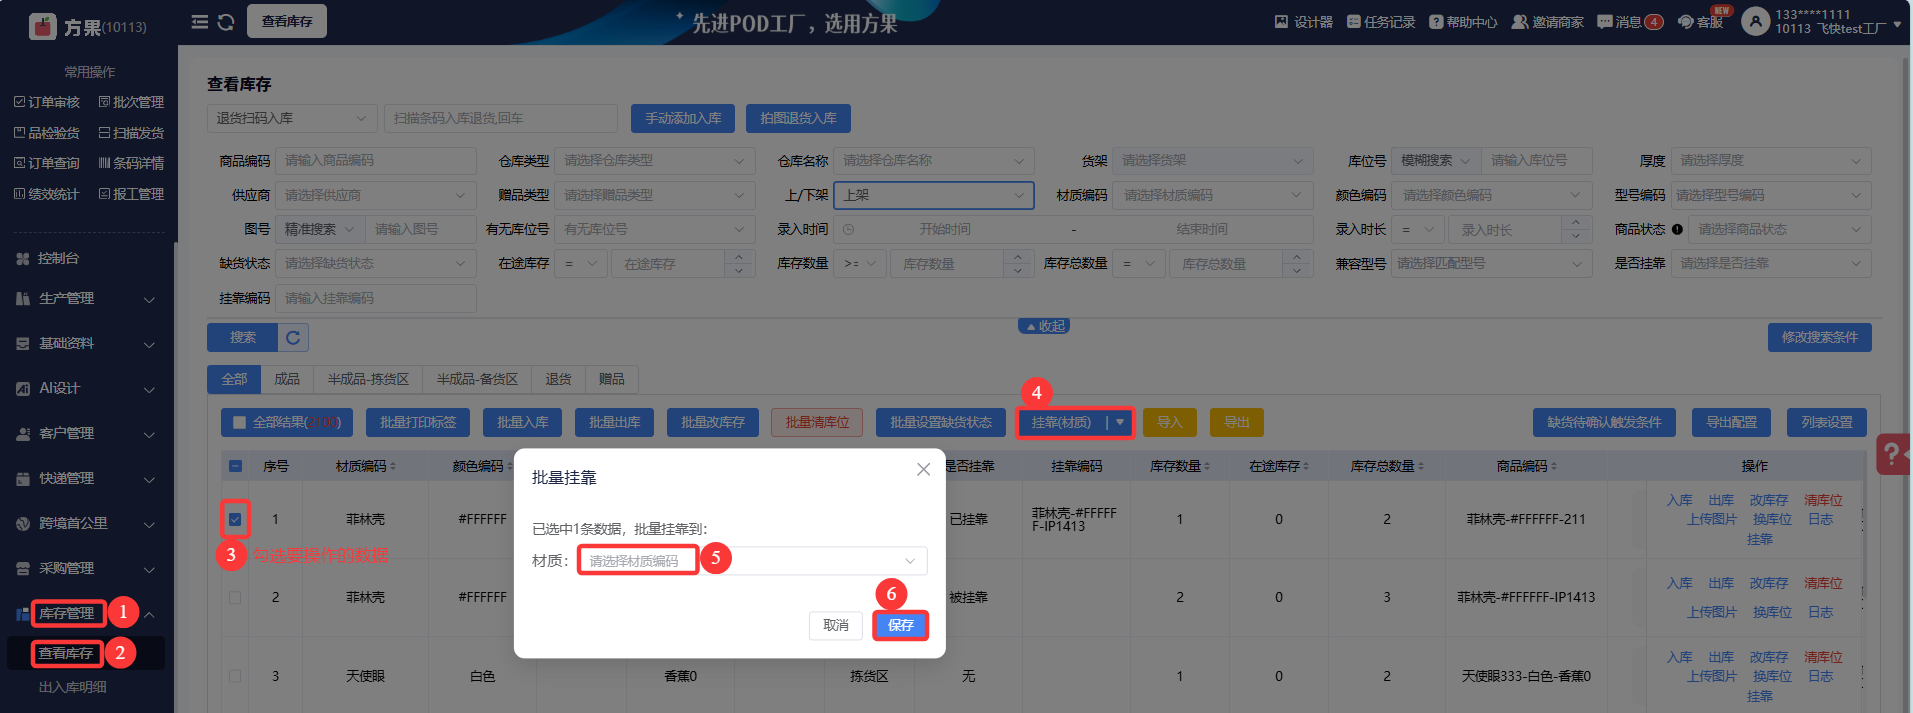Open 订单查询 shortcut
This screenshot has height=713, width=1913.
[x=46, y=163]
